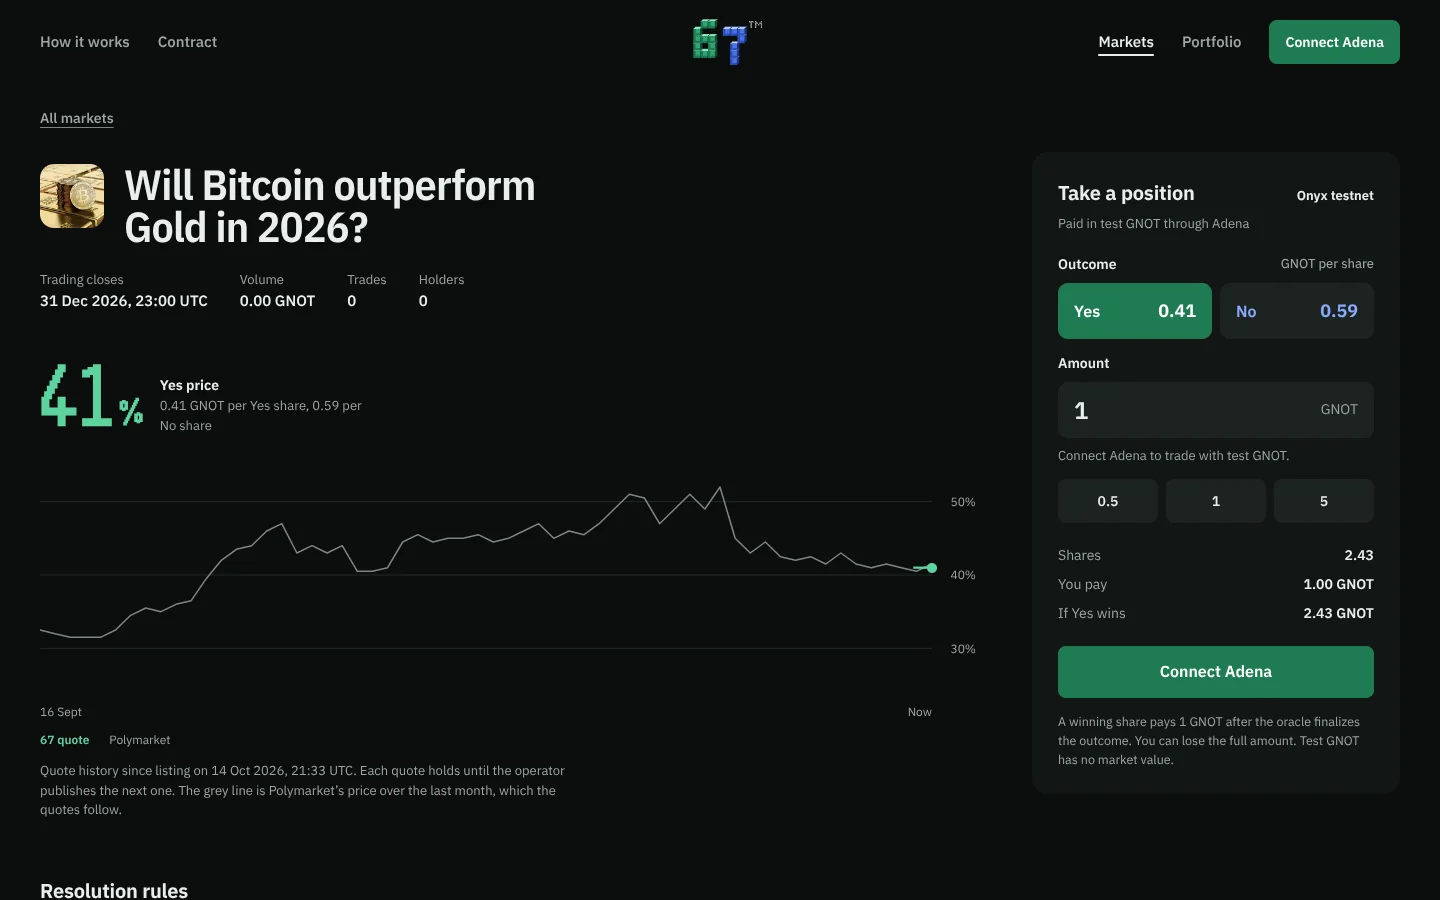Click the 67 quote chart legend
The width and height of the screenshot is (1440, 900).
pos(65,740)
